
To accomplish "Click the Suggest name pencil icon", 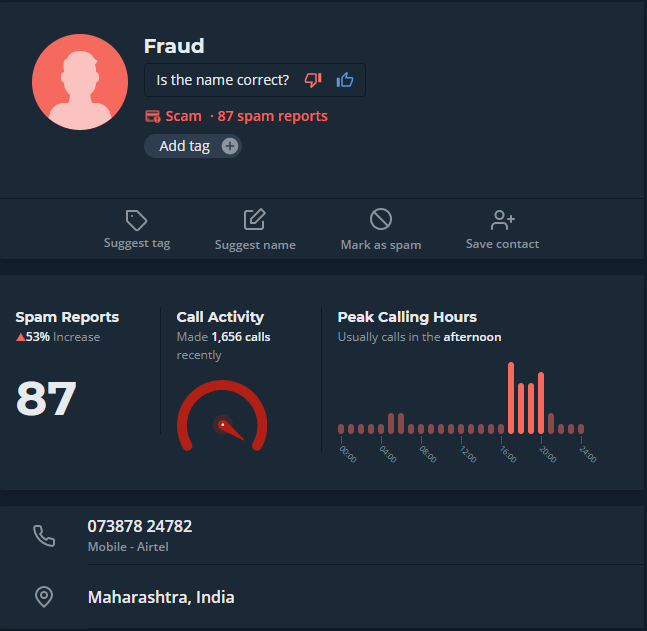I will pos(255,220).
